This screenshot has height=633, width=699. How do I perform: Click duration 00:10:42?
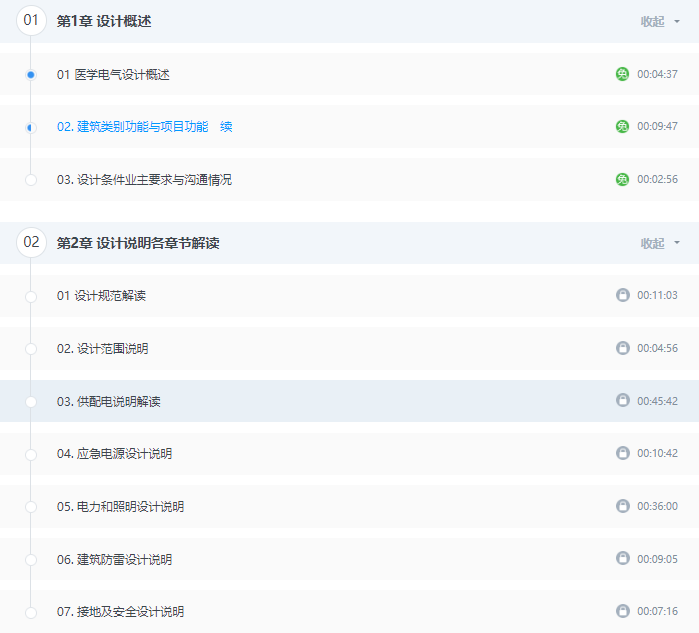(x=658, y=453)
